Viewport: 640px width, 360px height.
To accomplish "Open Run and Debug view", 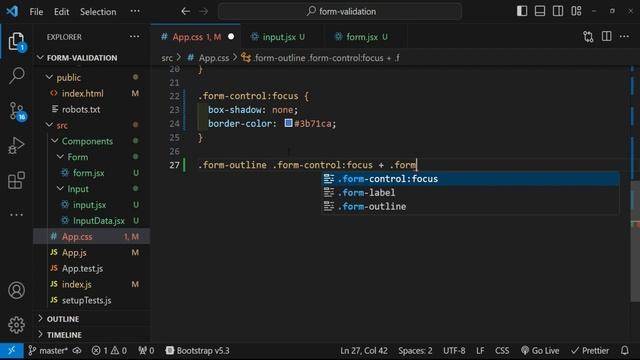I will tap(16, 145).
